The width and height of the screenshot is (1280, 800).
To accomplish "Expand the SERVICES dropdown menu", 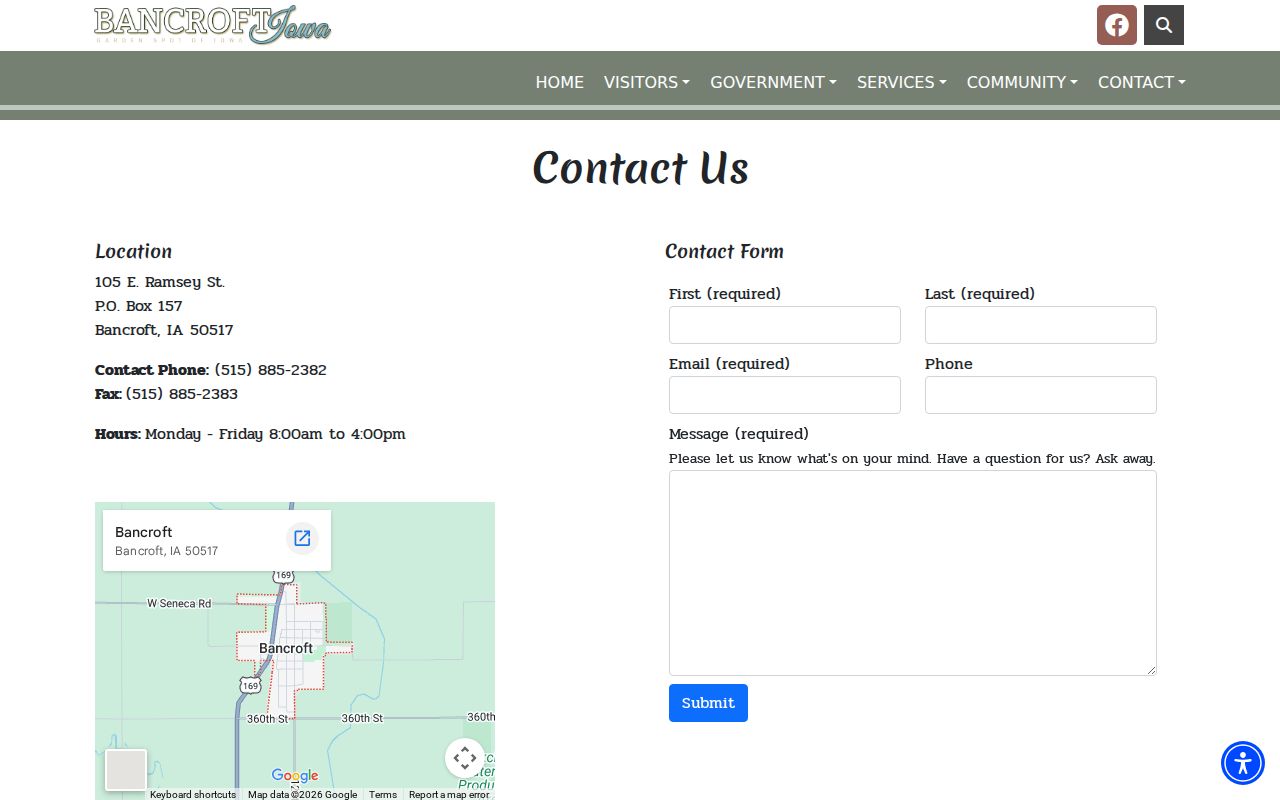I will 901,82.
